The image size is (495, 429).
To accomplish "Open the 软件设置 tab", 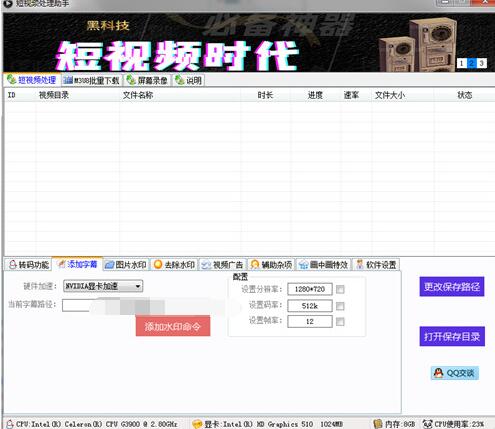I will 376,265.
